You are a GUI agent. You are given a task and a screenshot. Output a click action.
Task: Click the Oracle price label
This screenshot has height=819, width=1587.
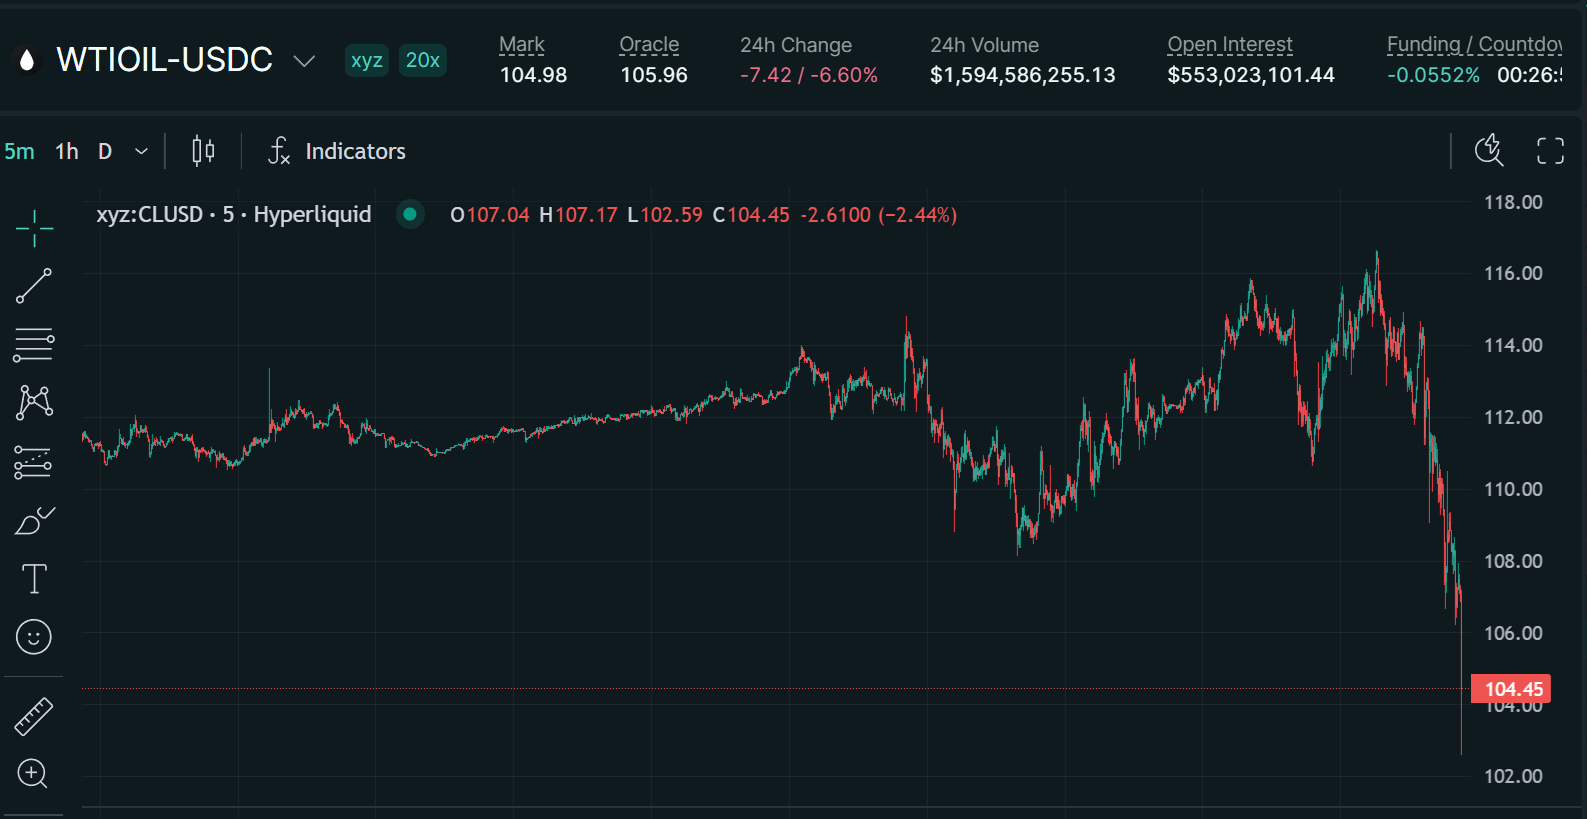pyautogui.click(x=649, y=45)
